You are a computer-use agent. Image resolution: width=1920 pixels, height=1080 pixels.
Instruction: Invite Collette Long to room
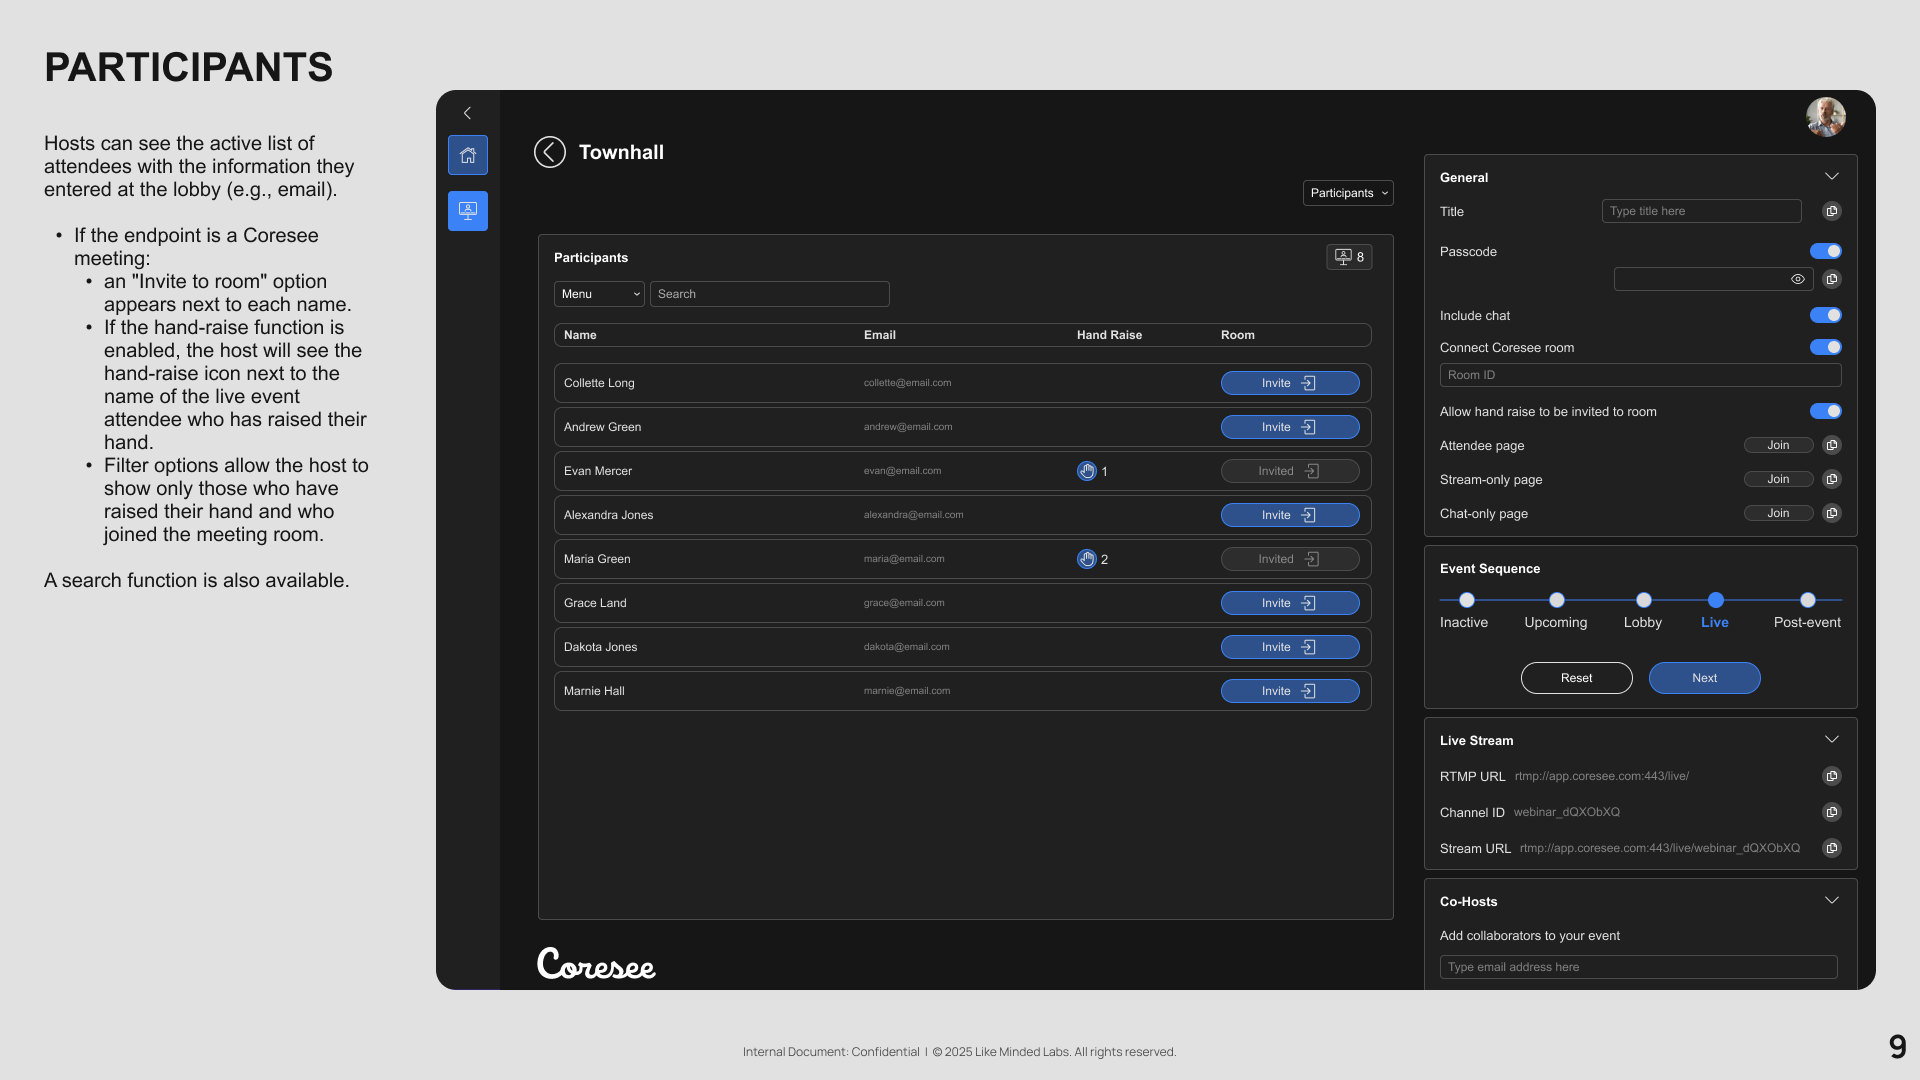[1289, 383]
